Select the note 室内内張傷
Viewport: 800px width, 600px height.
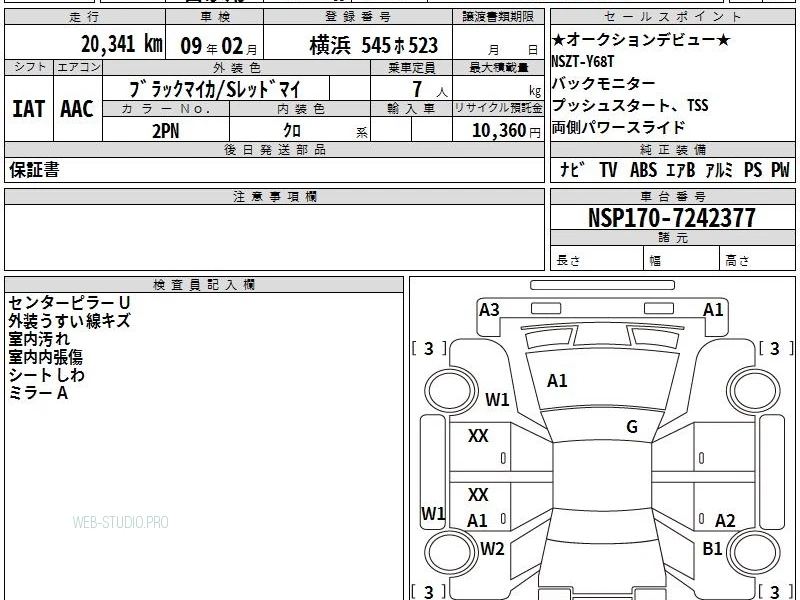(45, 357)
